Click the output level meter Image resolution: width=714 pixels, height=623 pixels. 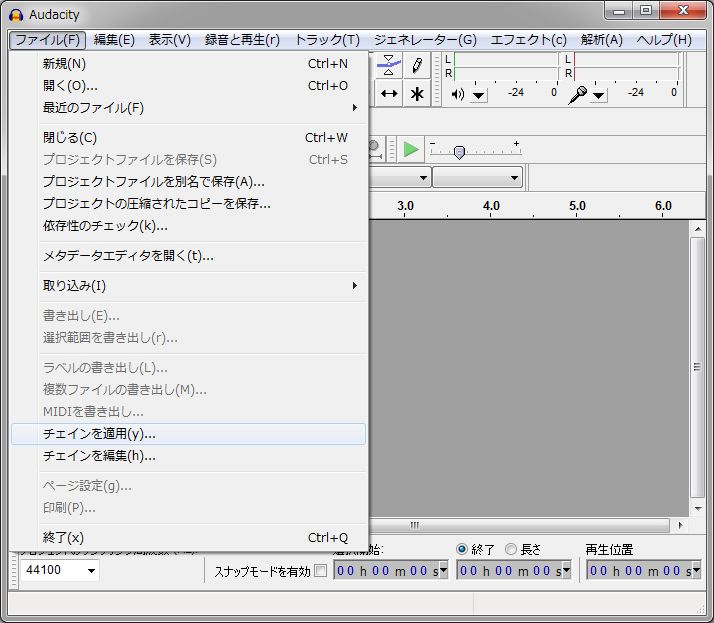(x=506, y=66)
